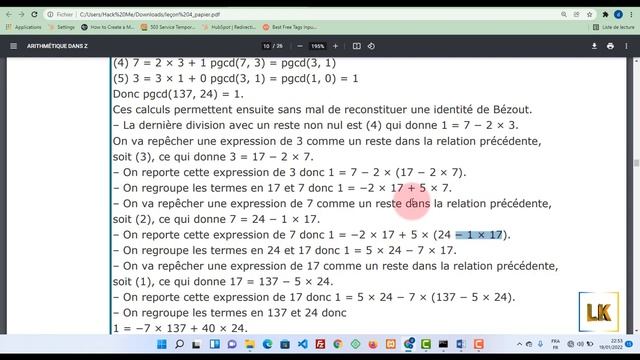
Task: Click the line '1 = −7 × 137 + 40 × 24.'
Action: pyautogui.click(x=180, y=328)
